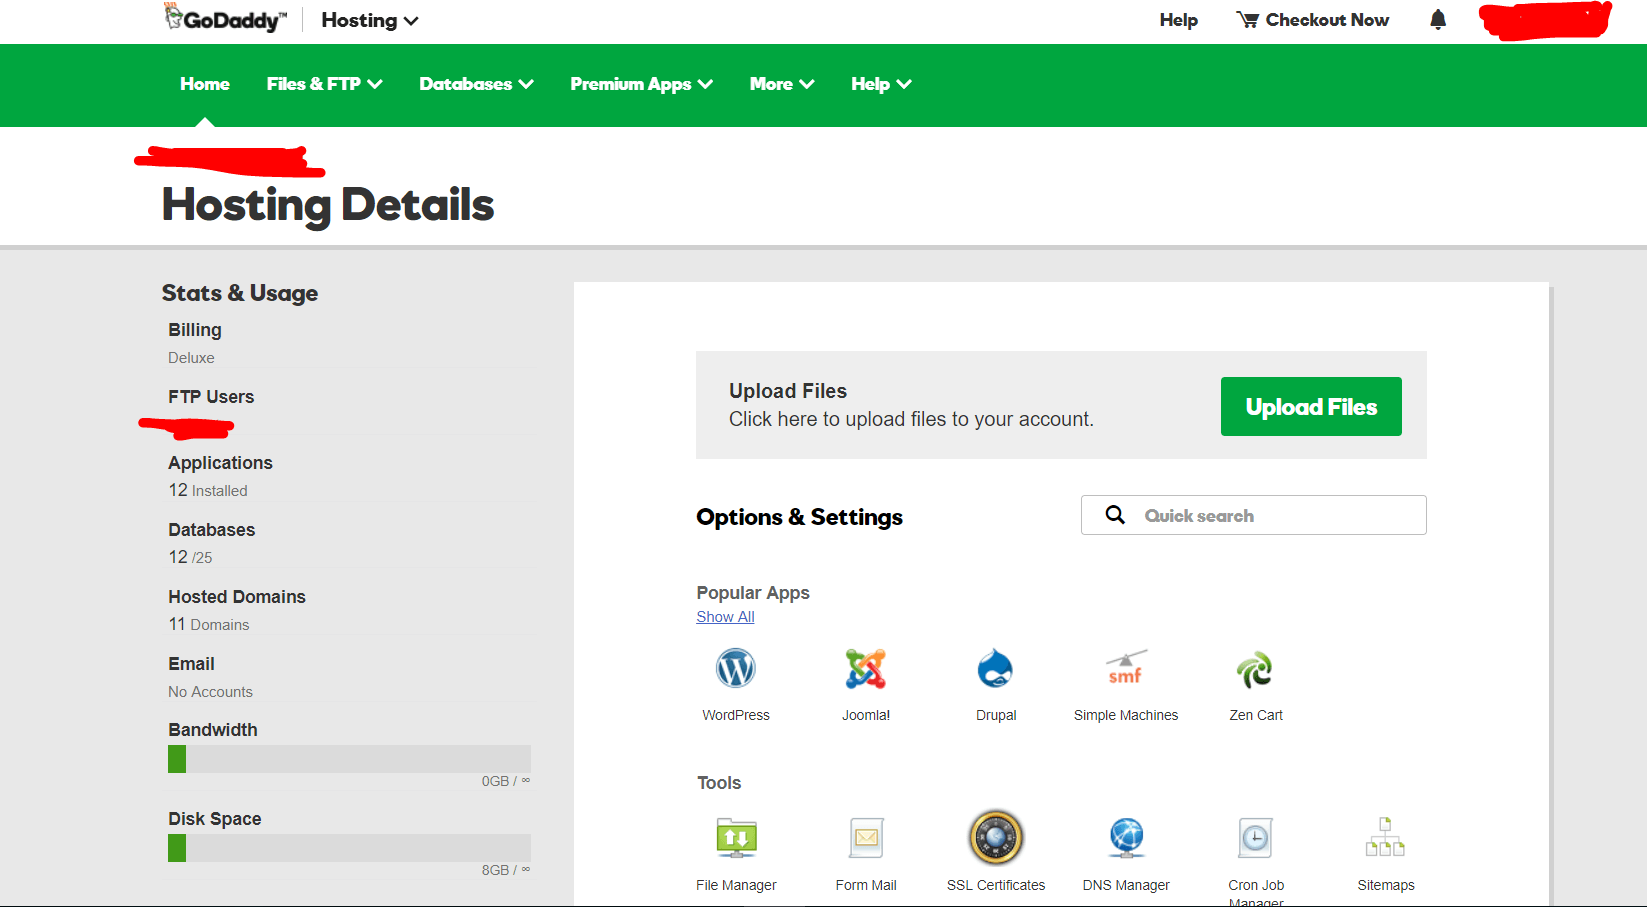Open the Sitemaps tool
The width and height of the screenshot is (1647, 907).
[1386, 838]
